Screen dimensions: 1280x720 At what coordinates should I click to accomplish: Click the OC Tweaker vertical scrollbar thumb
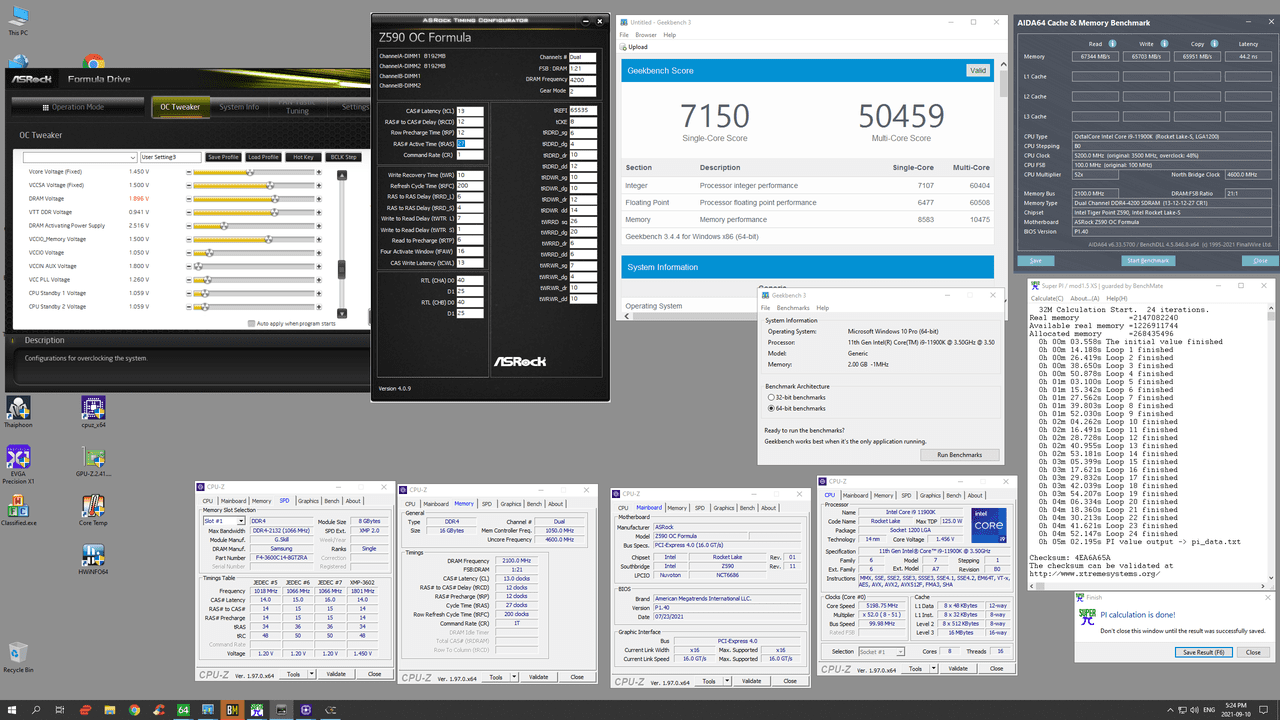point(342,269)
